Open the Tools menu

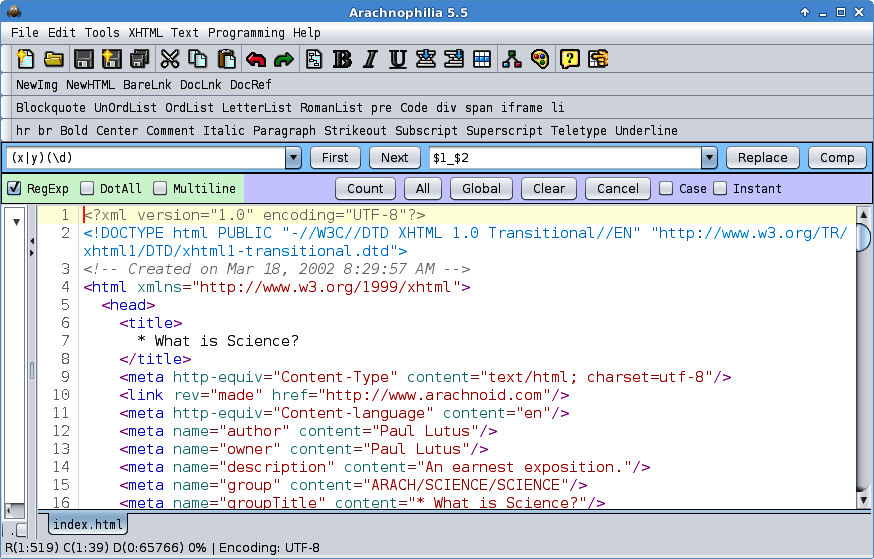[102, 33]
